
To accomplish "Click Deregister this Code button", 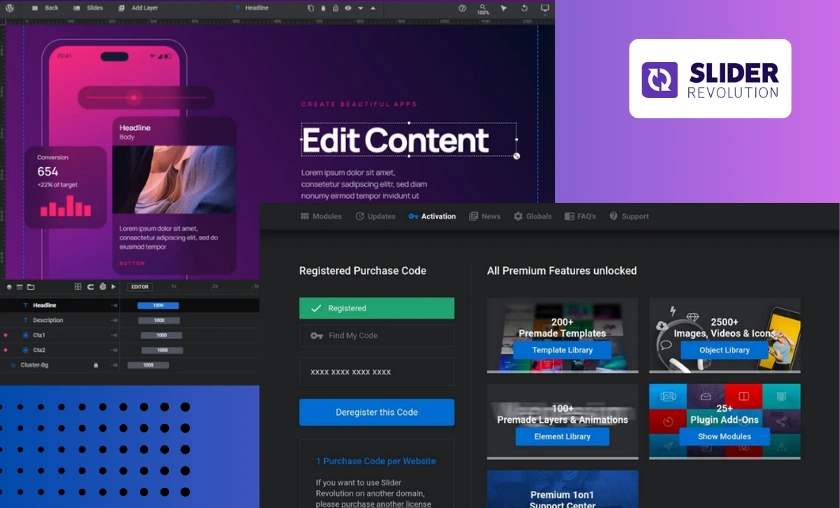I will (x=377, y=412).
